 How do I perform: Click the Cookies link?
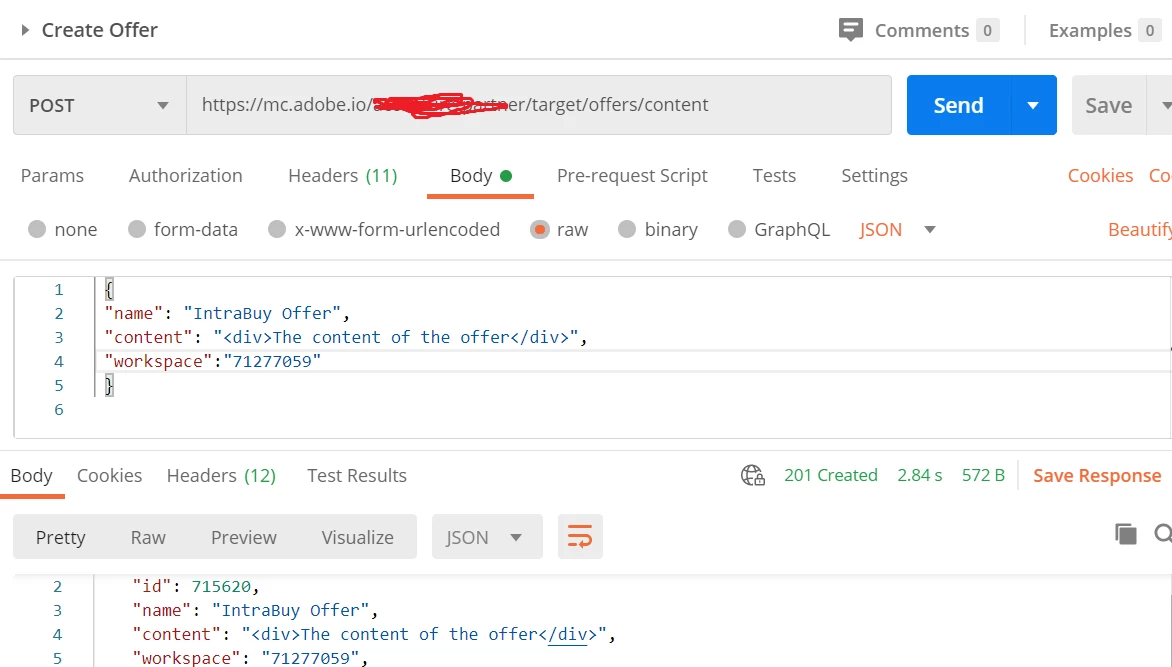point(1100,176)
